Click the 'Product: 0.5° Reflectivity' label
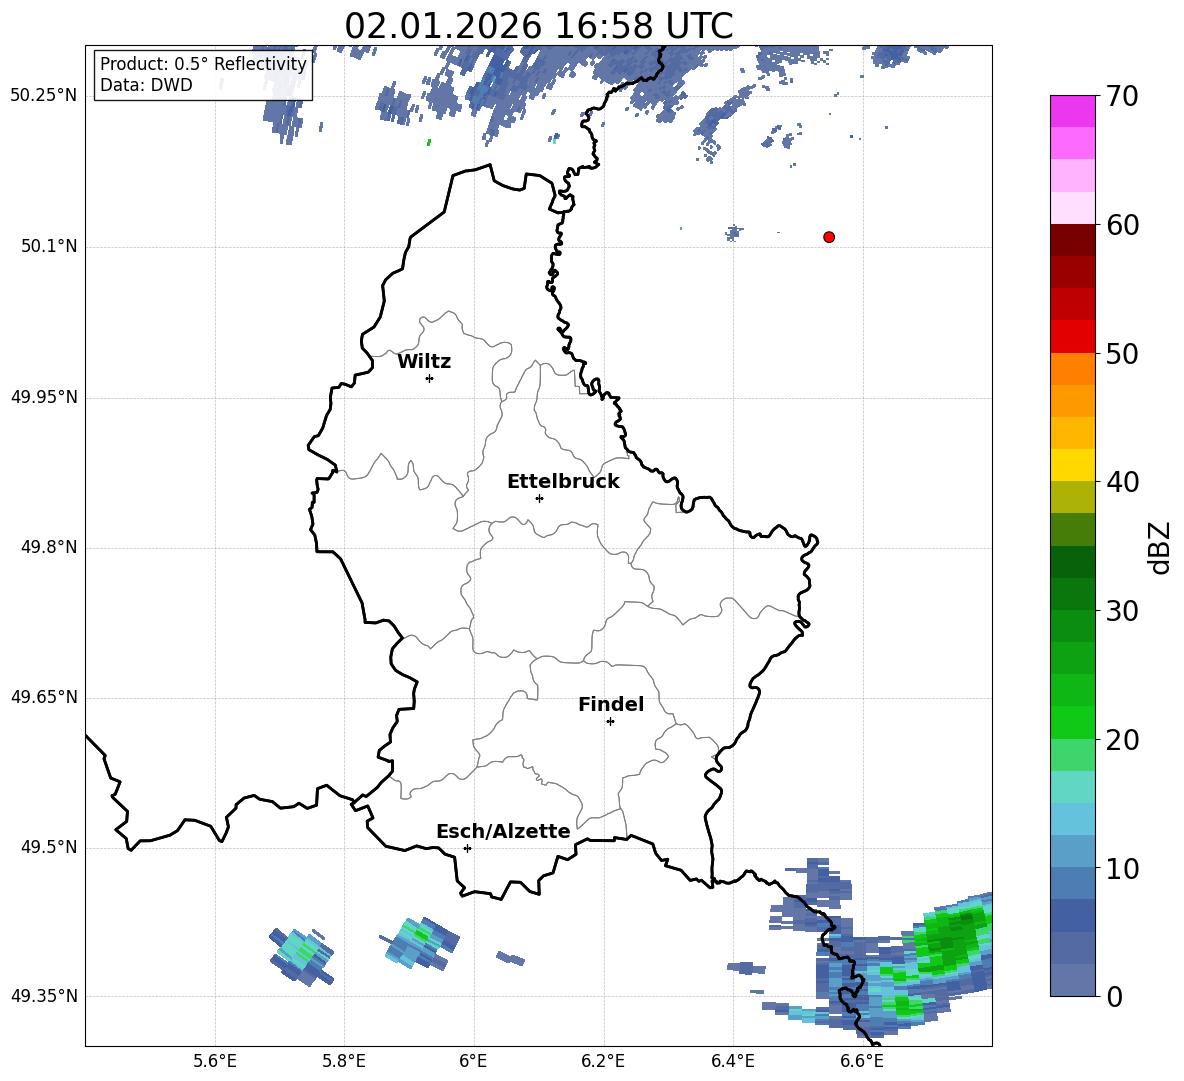The height and width of the screenshot is (1081, 1184). 203,63
